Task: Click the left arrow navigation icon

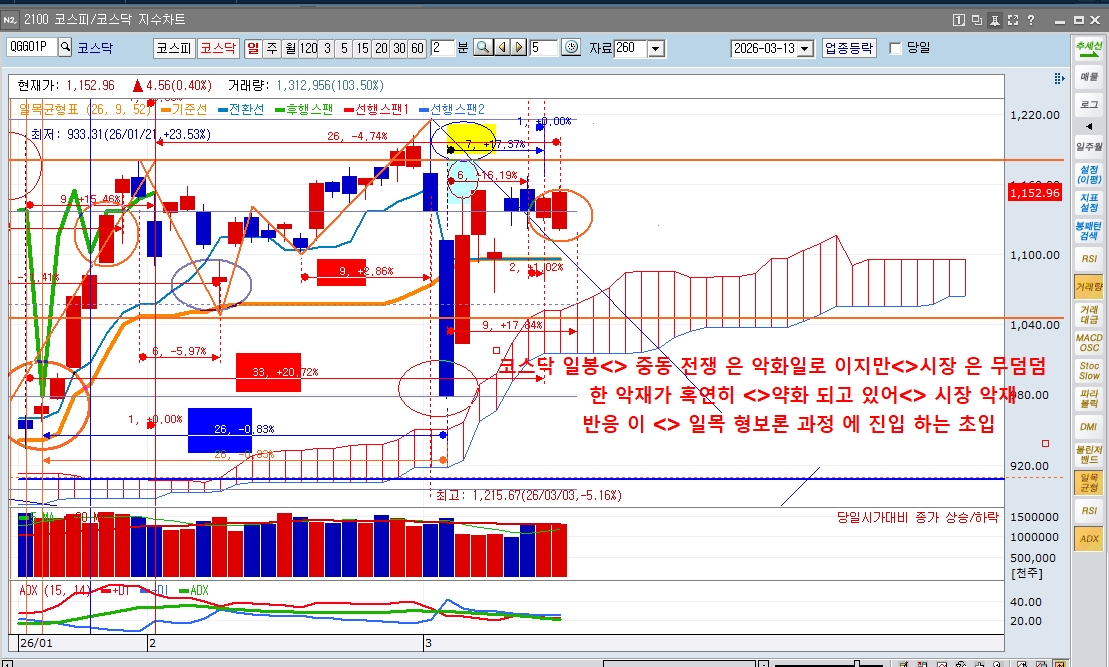Action: [501, 47]
